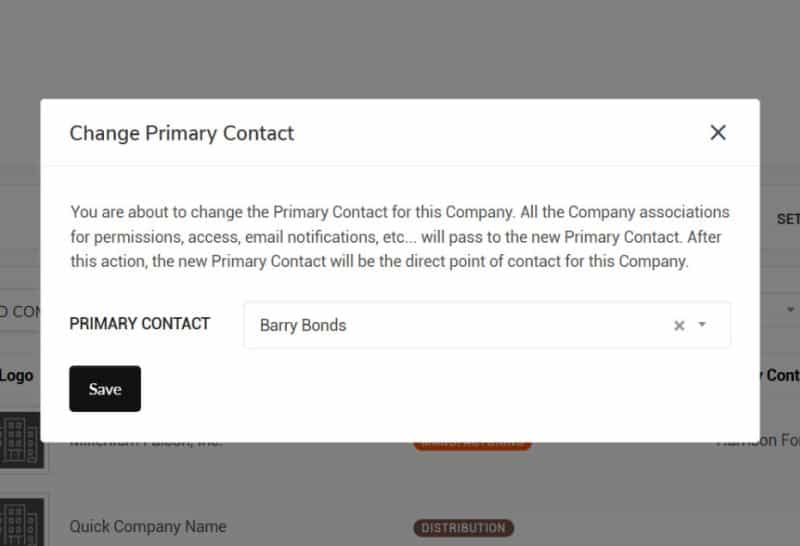The image size is (800, 546).
Task: Expand the dimmed dropdown caret behind dialog
Action: [x=790, y=310]
